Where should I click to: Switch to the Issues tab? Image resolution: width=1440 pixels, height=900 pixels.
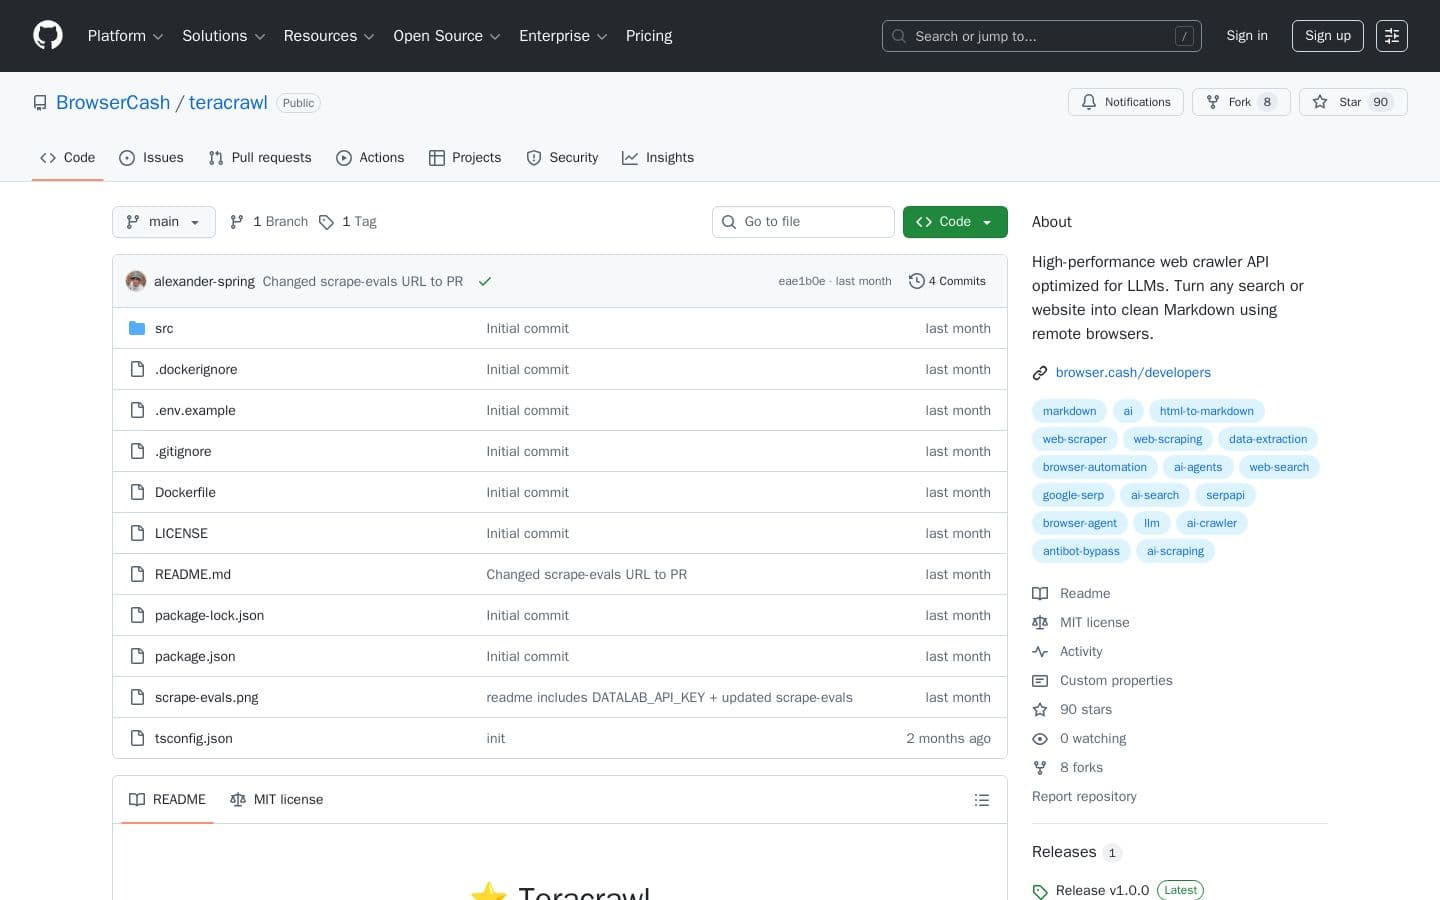(151, 158)
